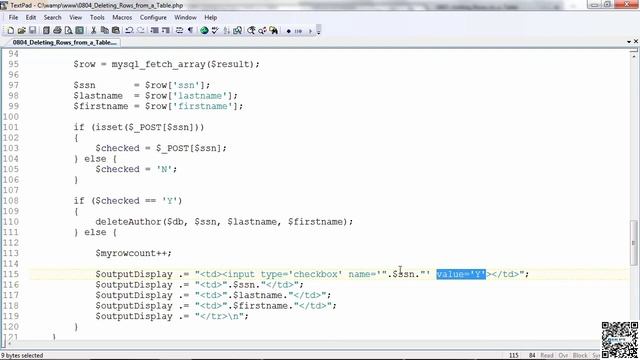The width and height of the screenshot is (640, 360).
Task: Open the Tools menu
Action: tap(97, 18)
